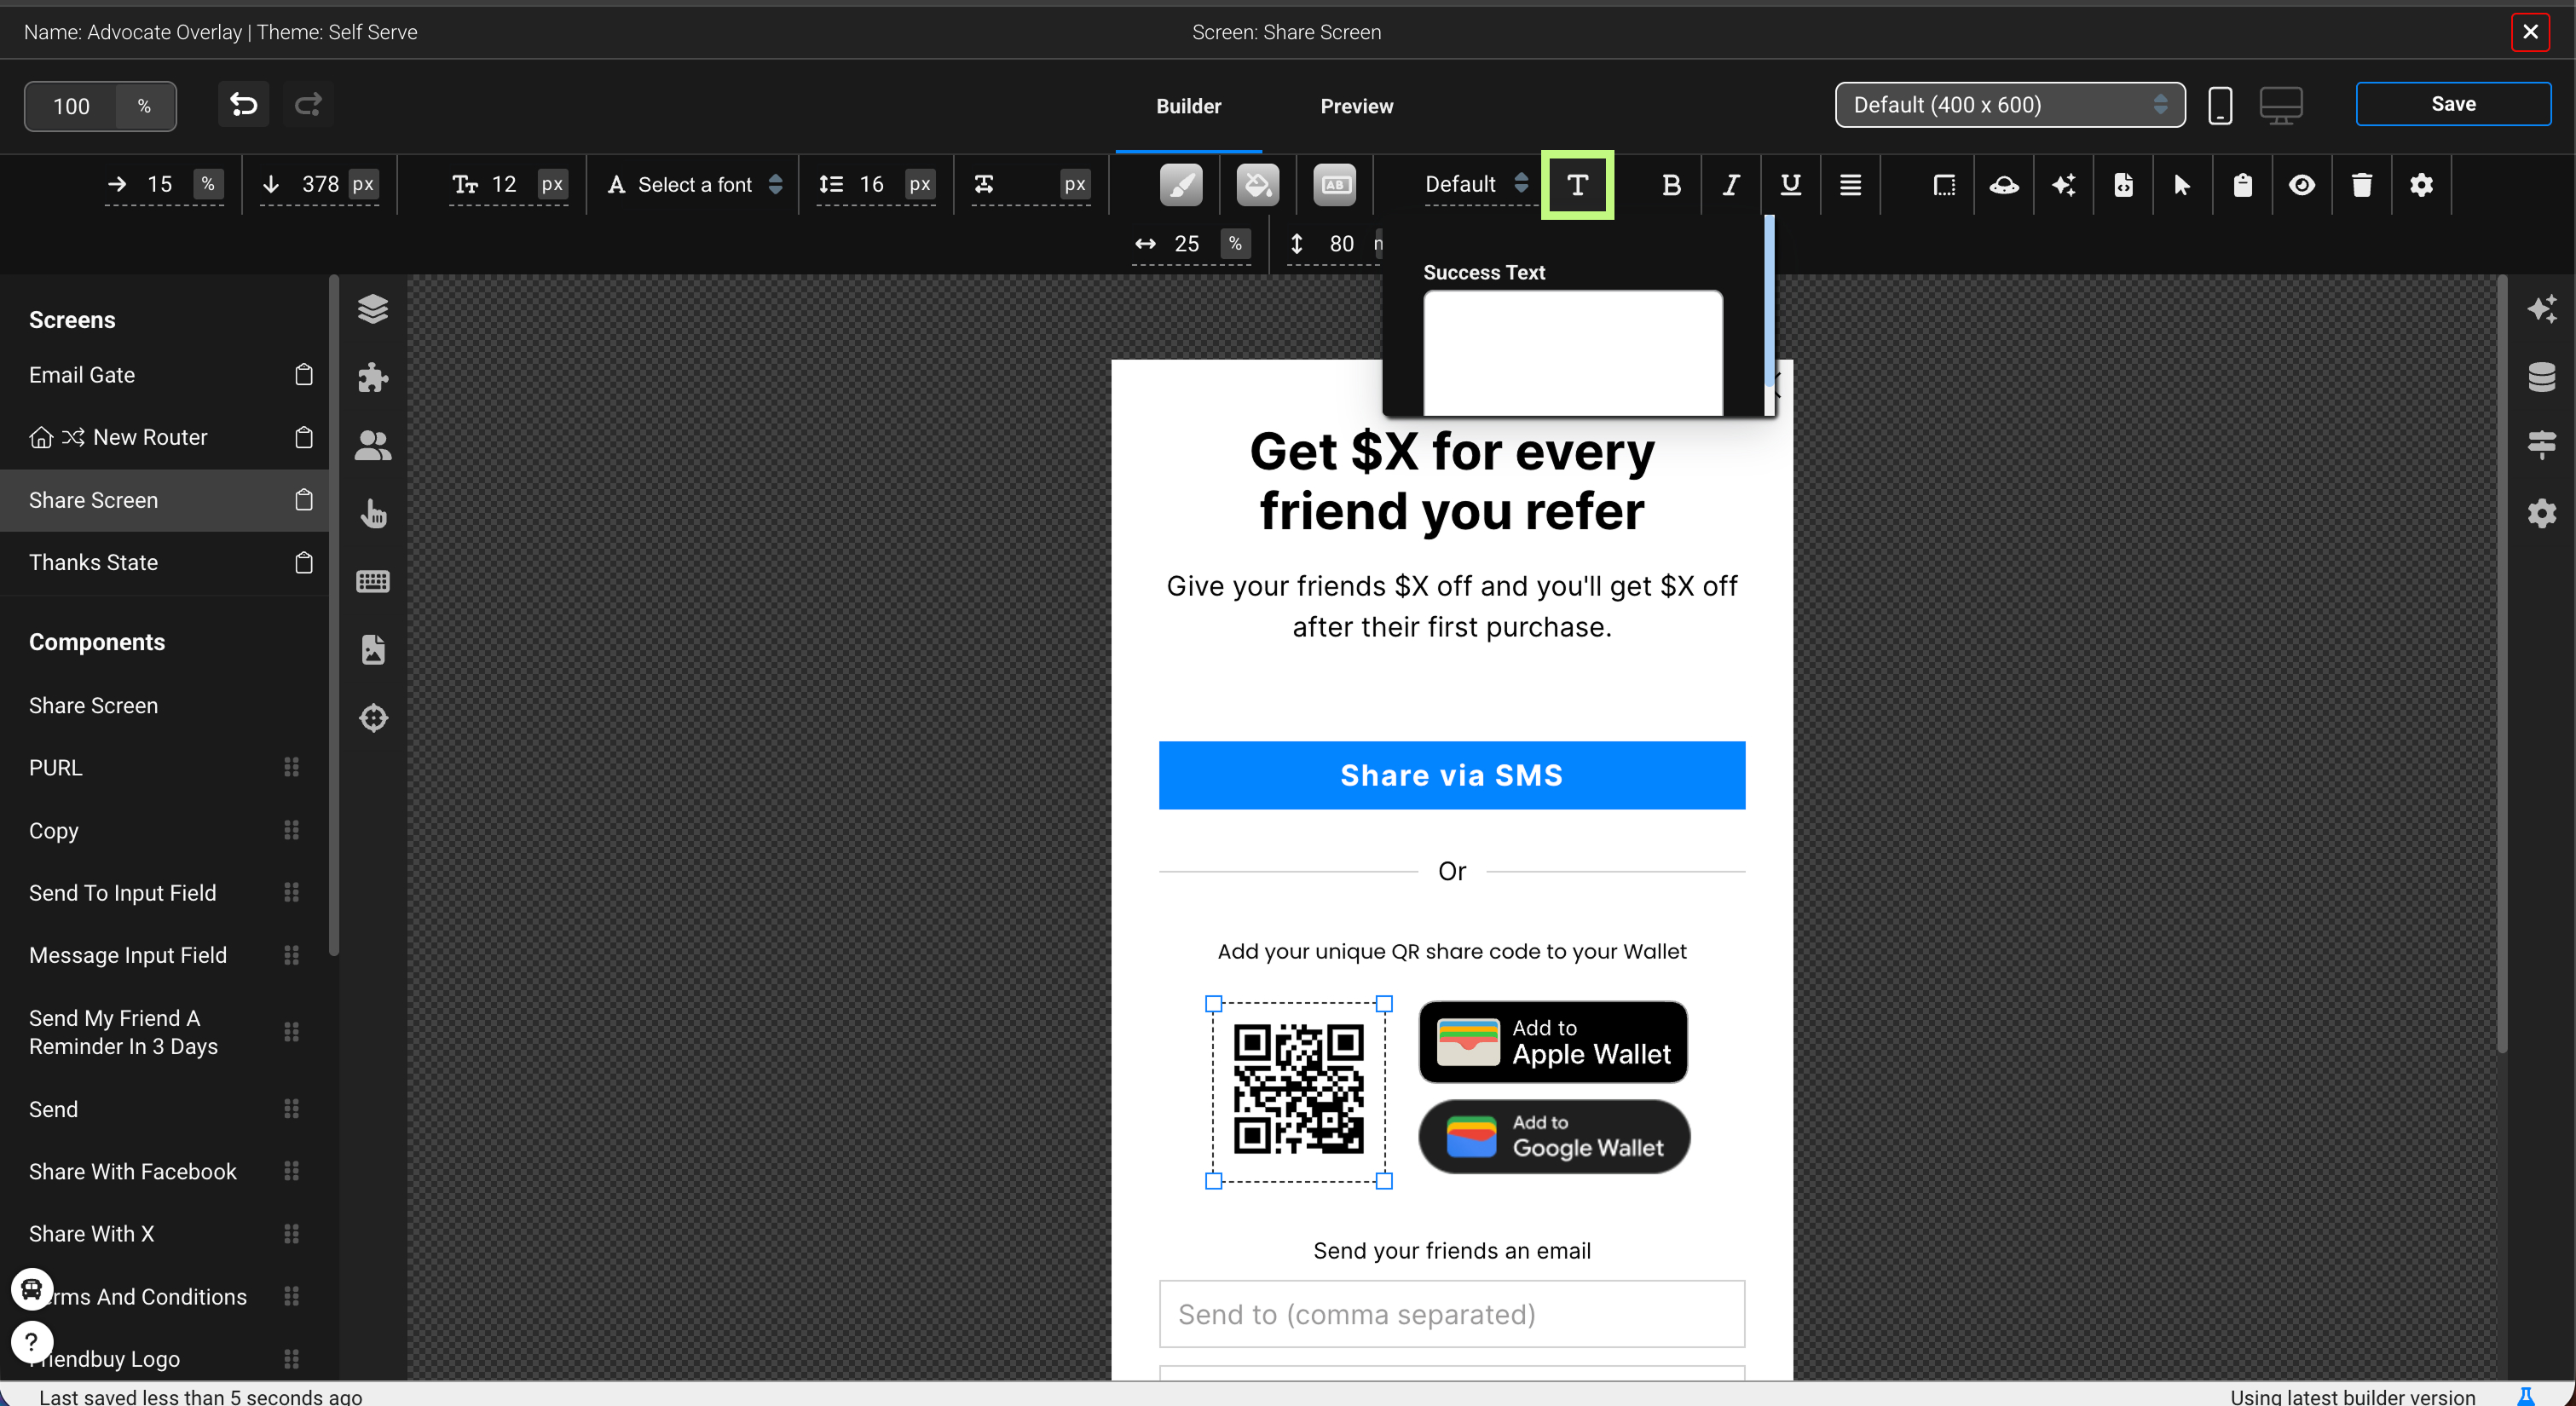Toggle element visibility eye icon
Image resolution: width=2576 pixels, height=1406 pixels.
point(2301,185)
